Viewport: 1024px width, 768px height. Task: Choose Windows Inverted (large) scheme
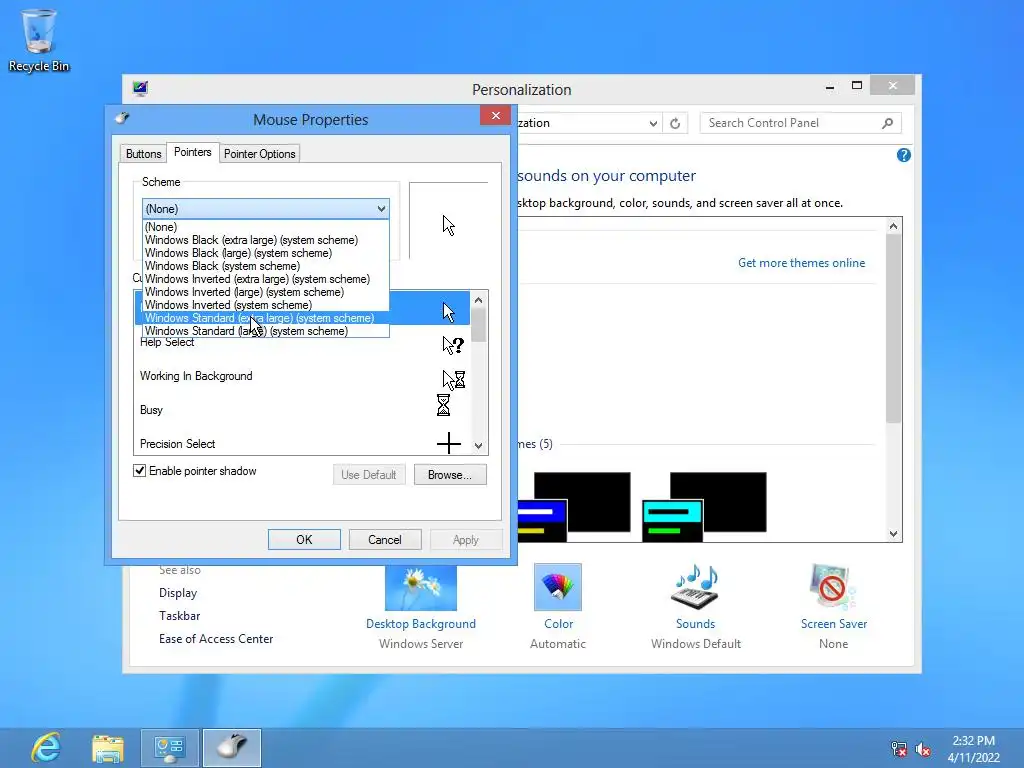tap(265, 292)
